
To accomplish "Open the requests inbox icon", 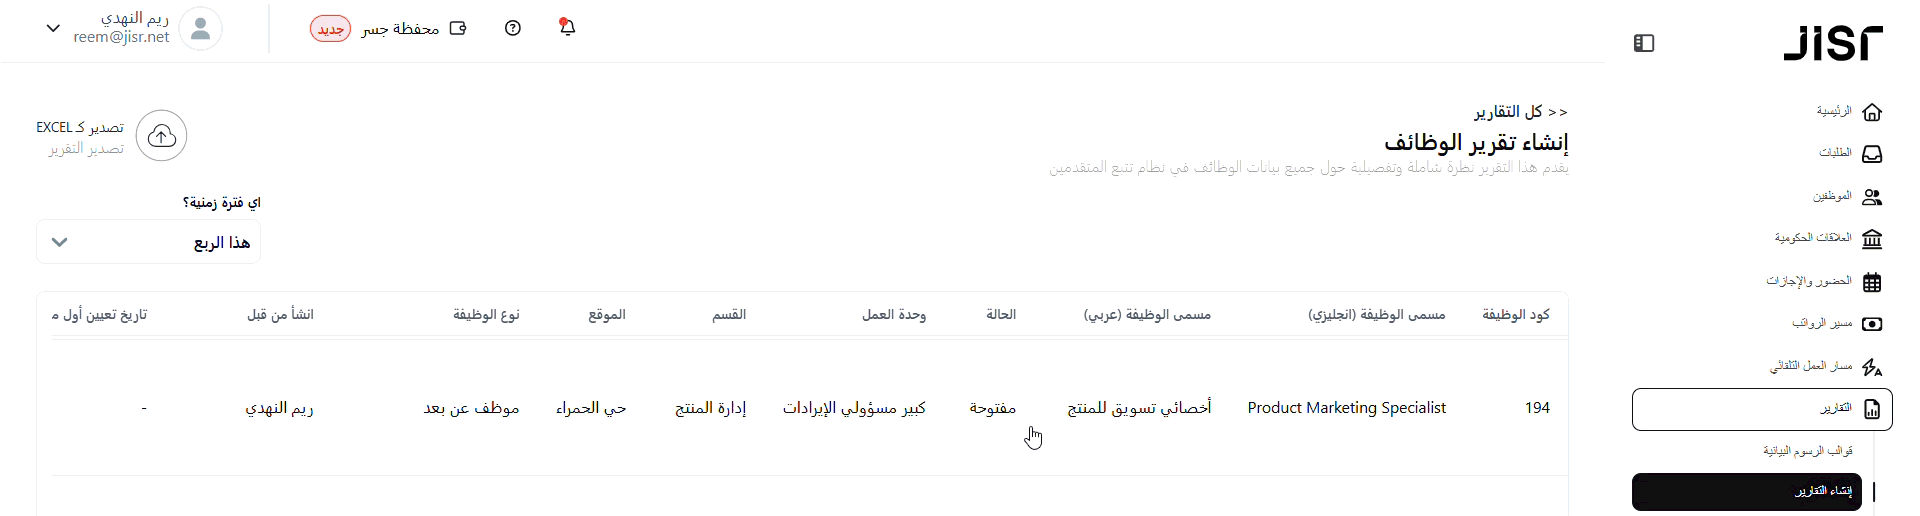I will tap(1872, 154).
